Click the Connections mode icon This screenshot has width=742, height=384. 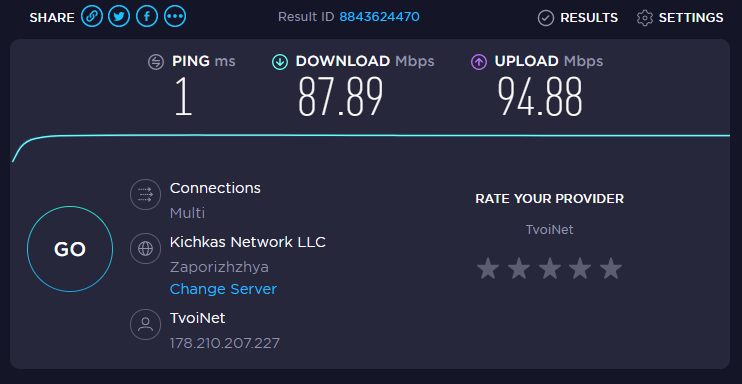[145, 194]
